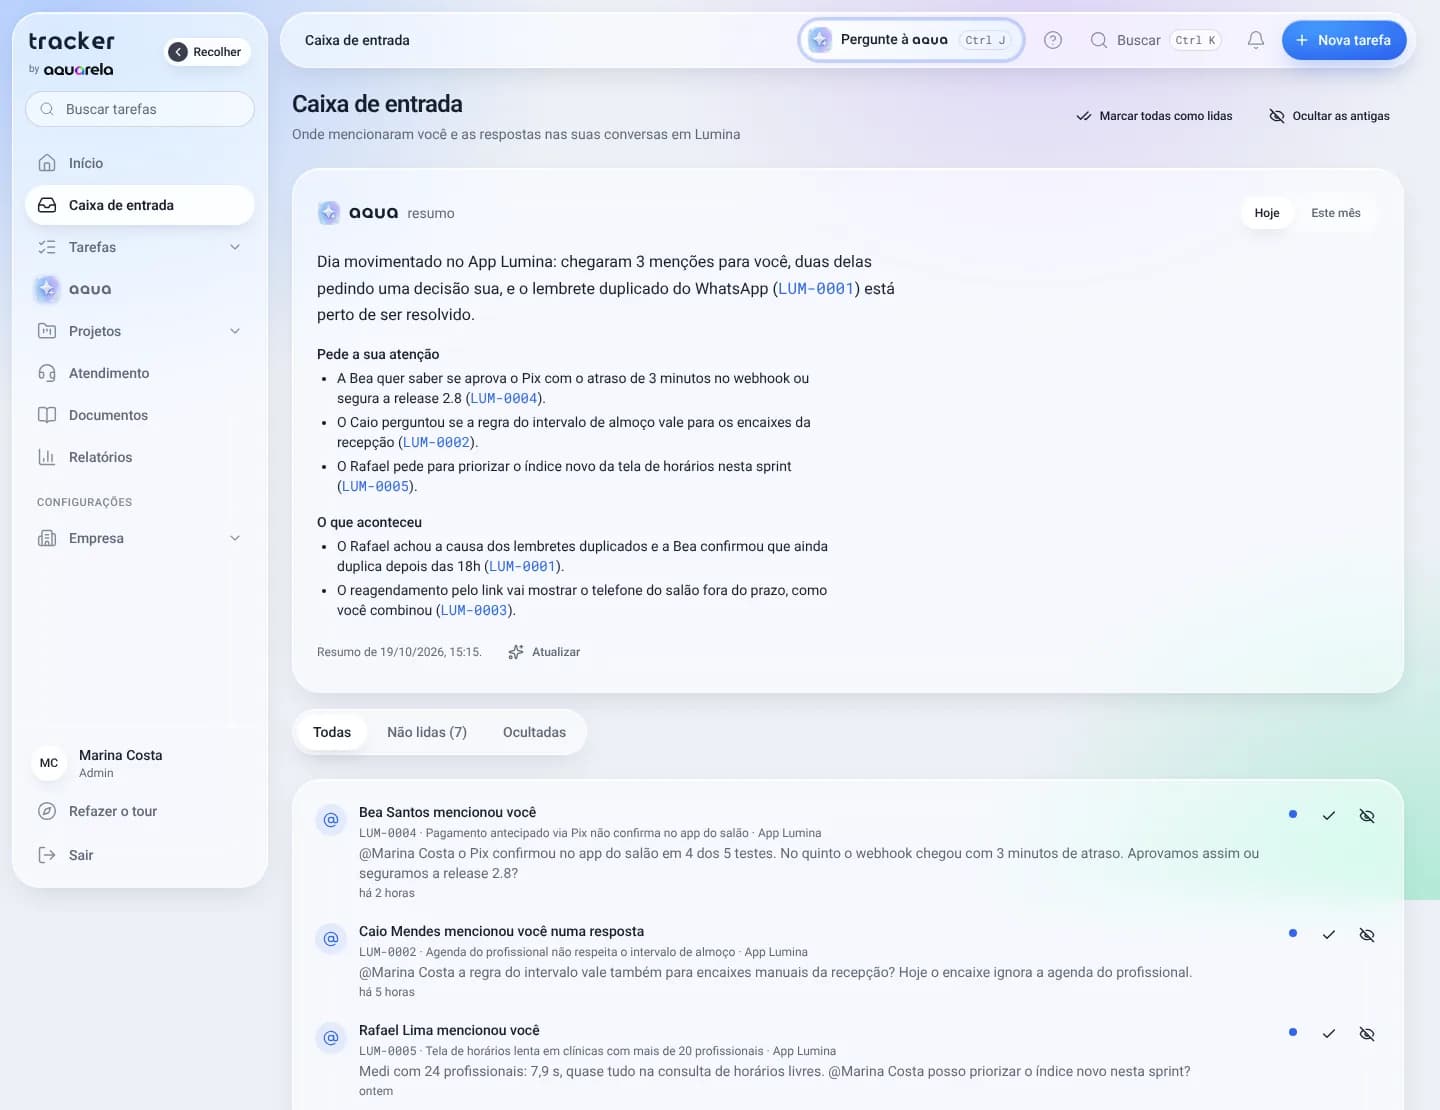Click the MC user avatar
The width and height of the screenshot is (1440, 1110).
[x=49, y=763]
